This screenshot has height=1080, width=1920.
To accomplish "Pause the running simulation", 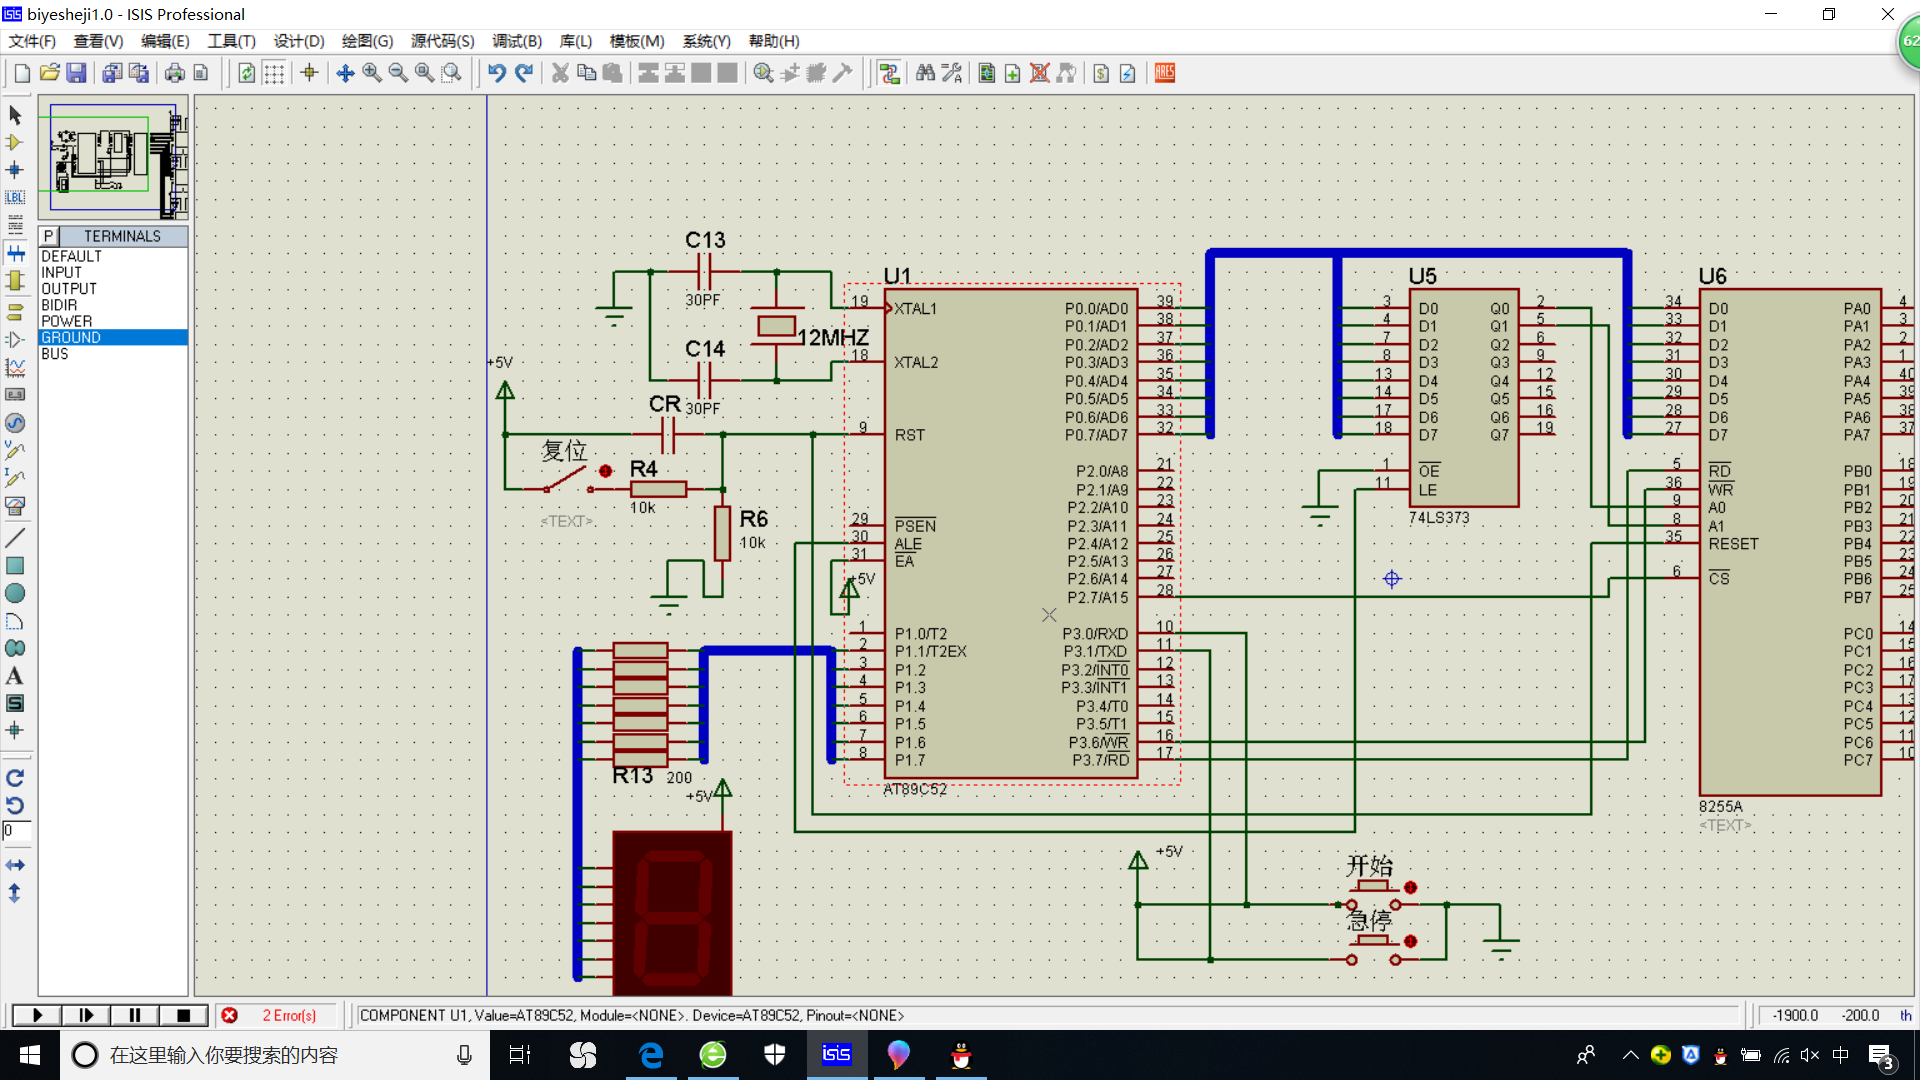I will coord(134,1015).
